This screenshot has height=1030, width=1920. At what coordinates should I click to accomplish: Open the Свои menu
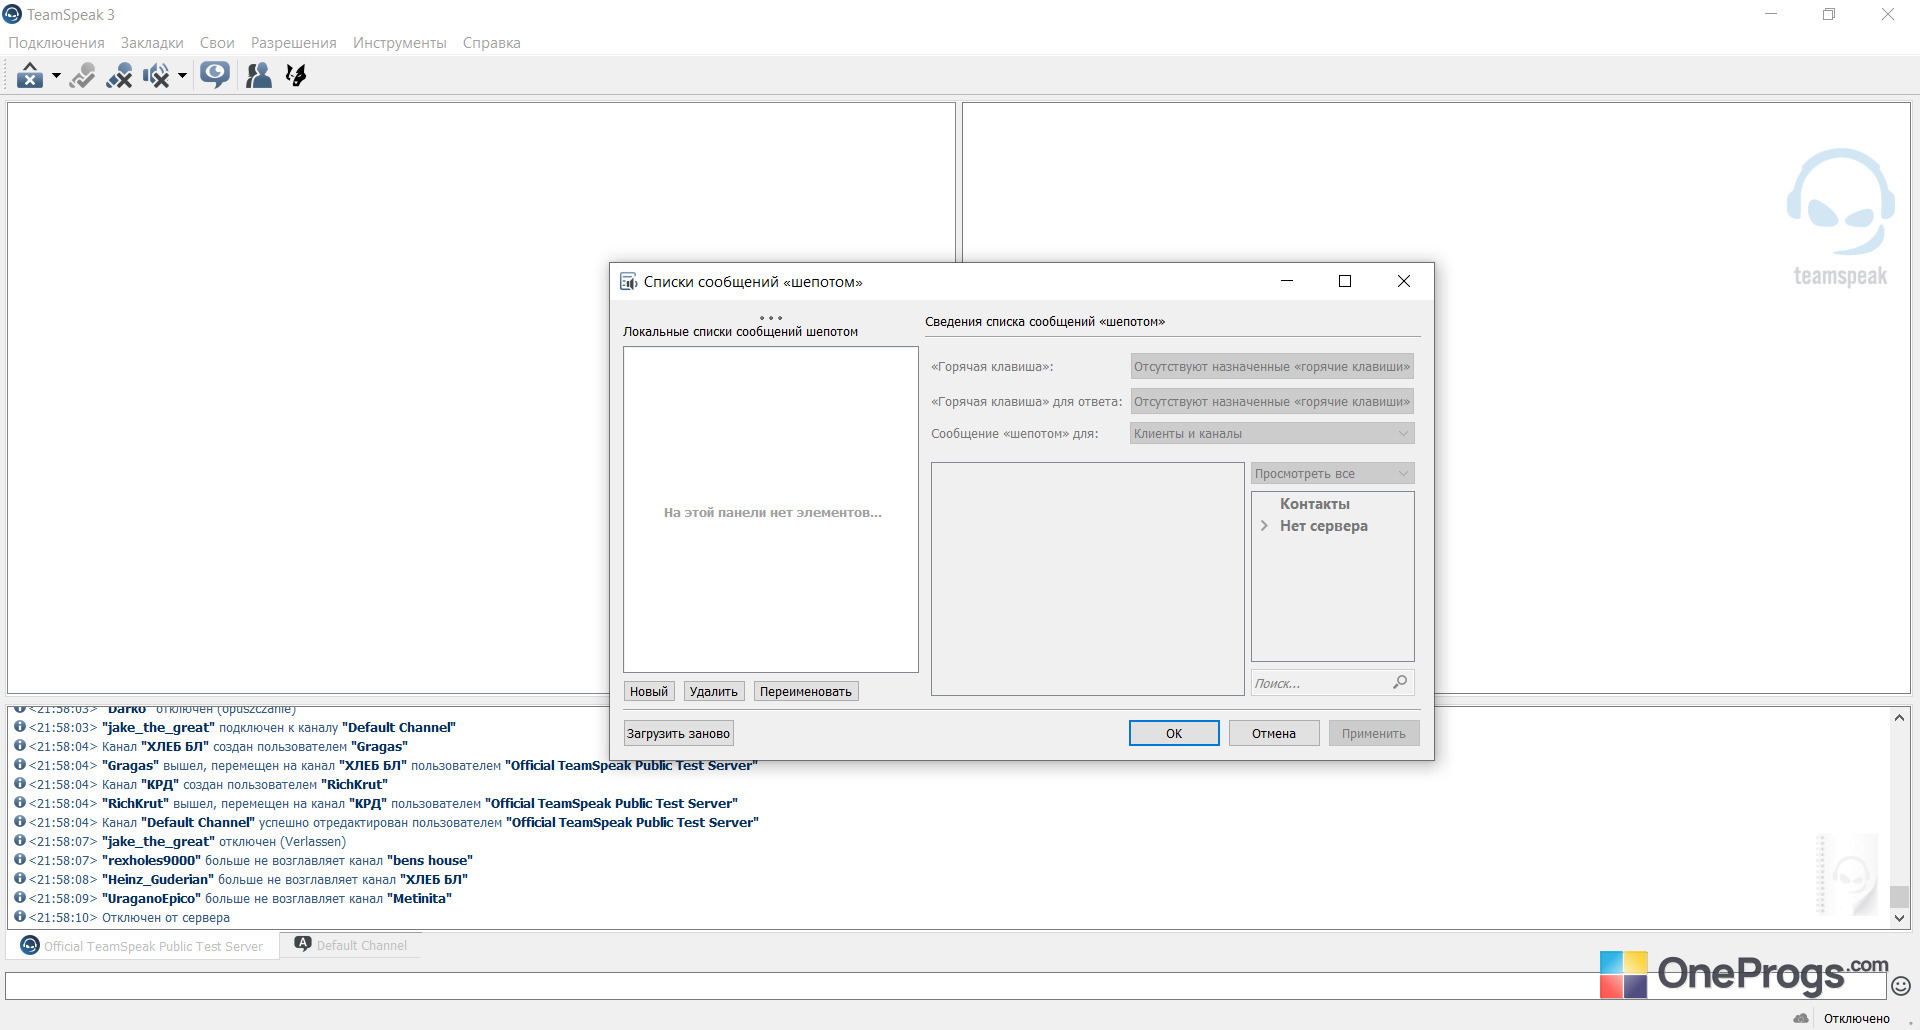[x=217, y=43]
